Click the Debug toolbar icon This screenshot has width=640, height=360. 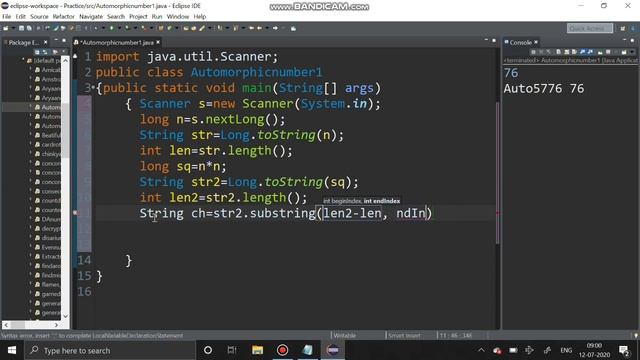tap(96, 28)
